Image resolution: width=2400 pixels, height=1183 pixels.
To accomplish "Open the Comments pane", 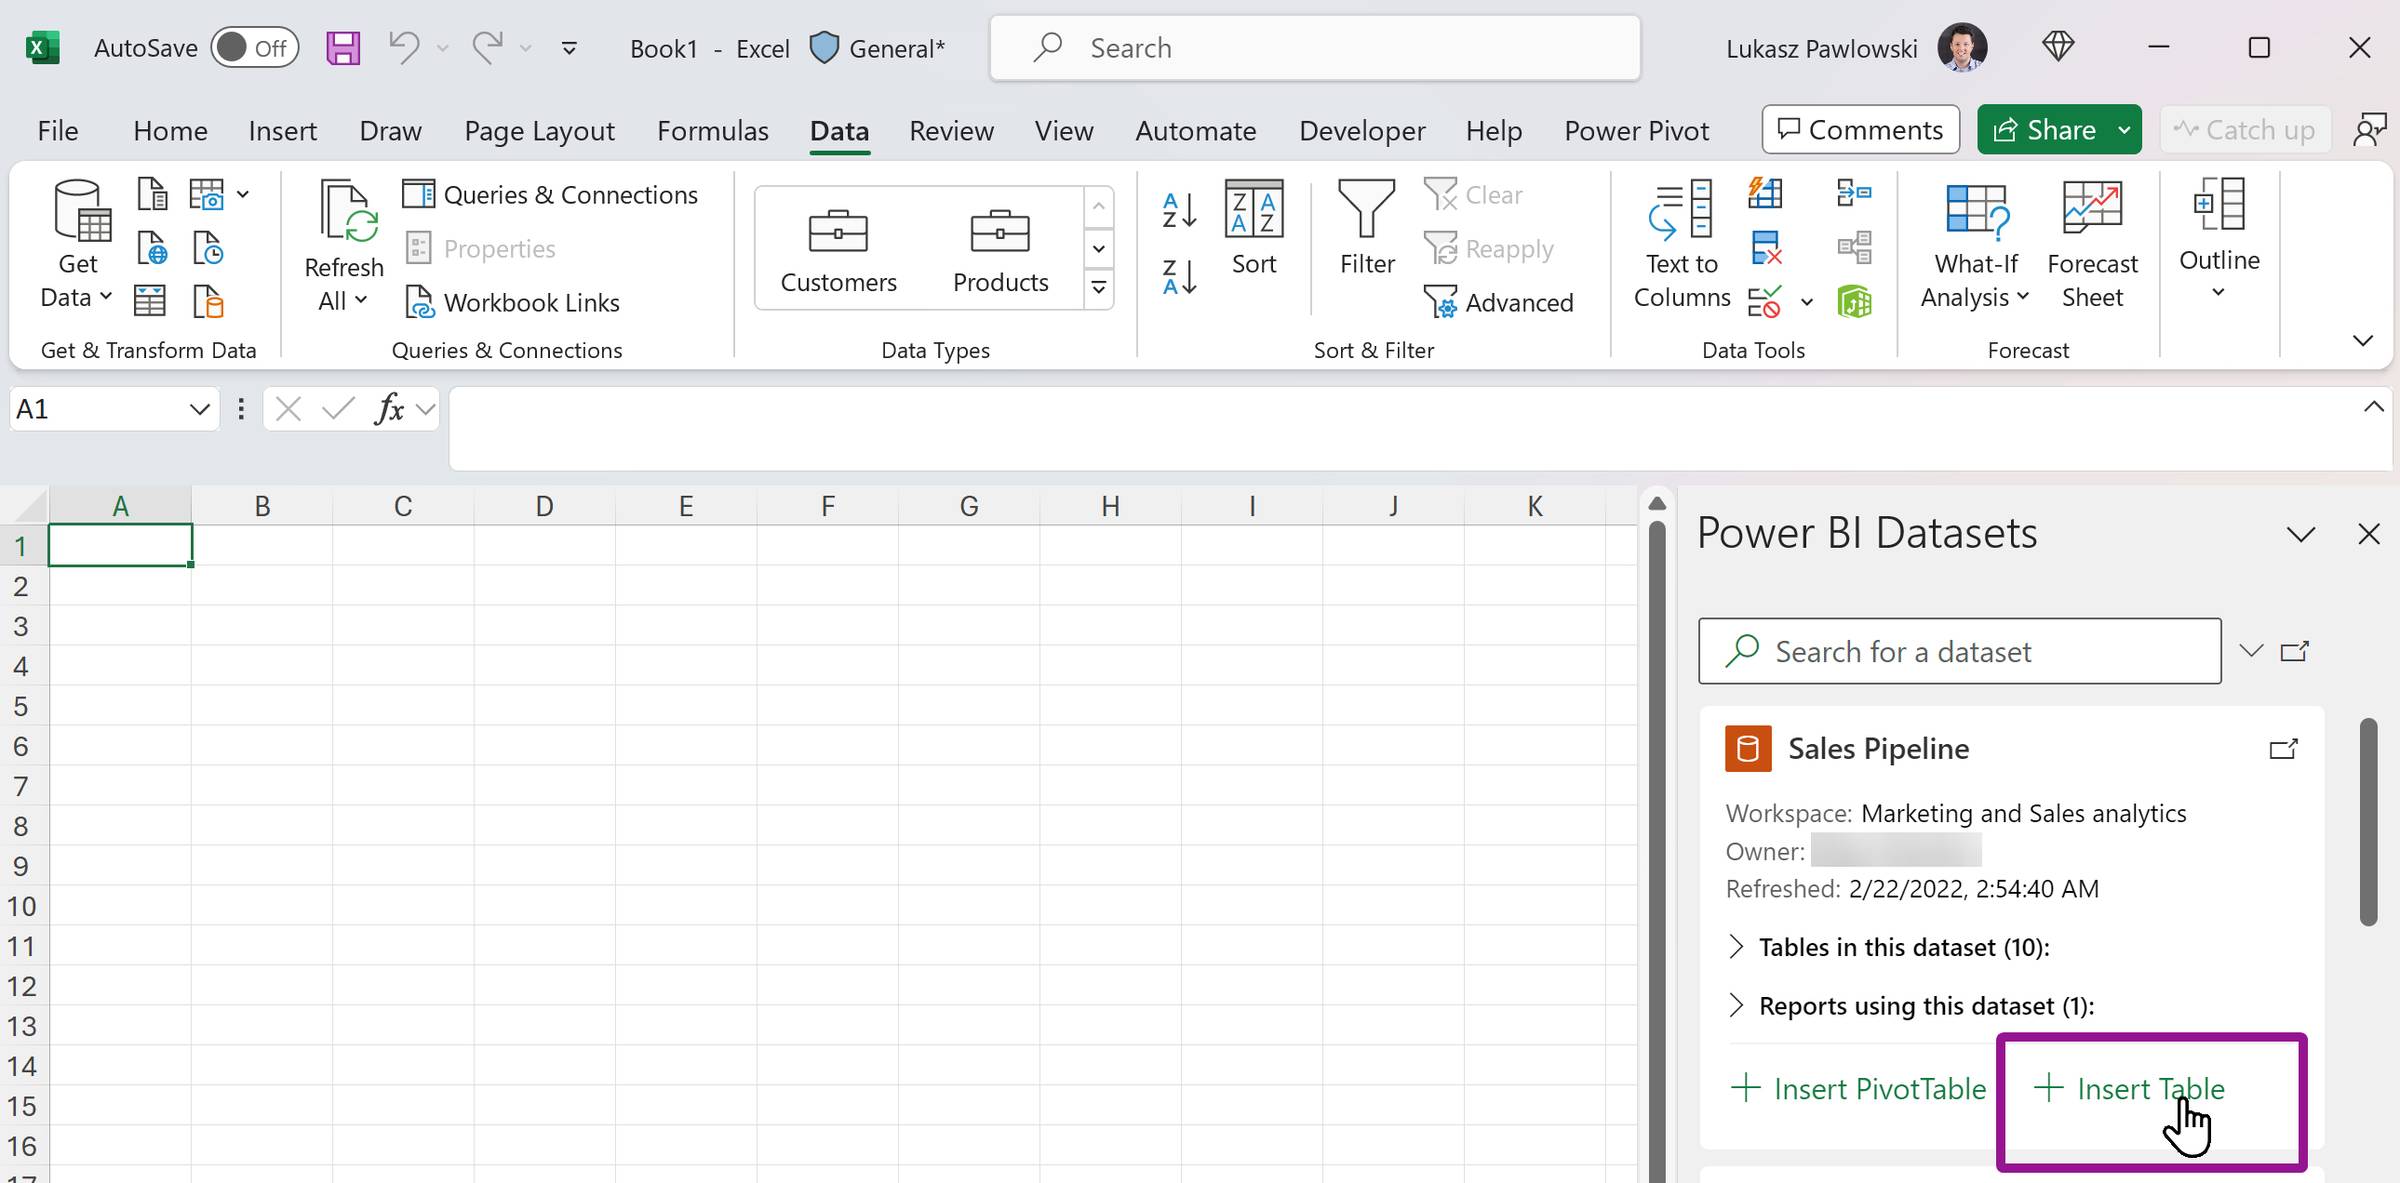I will pyautogui.click(x=1860, y=130).
